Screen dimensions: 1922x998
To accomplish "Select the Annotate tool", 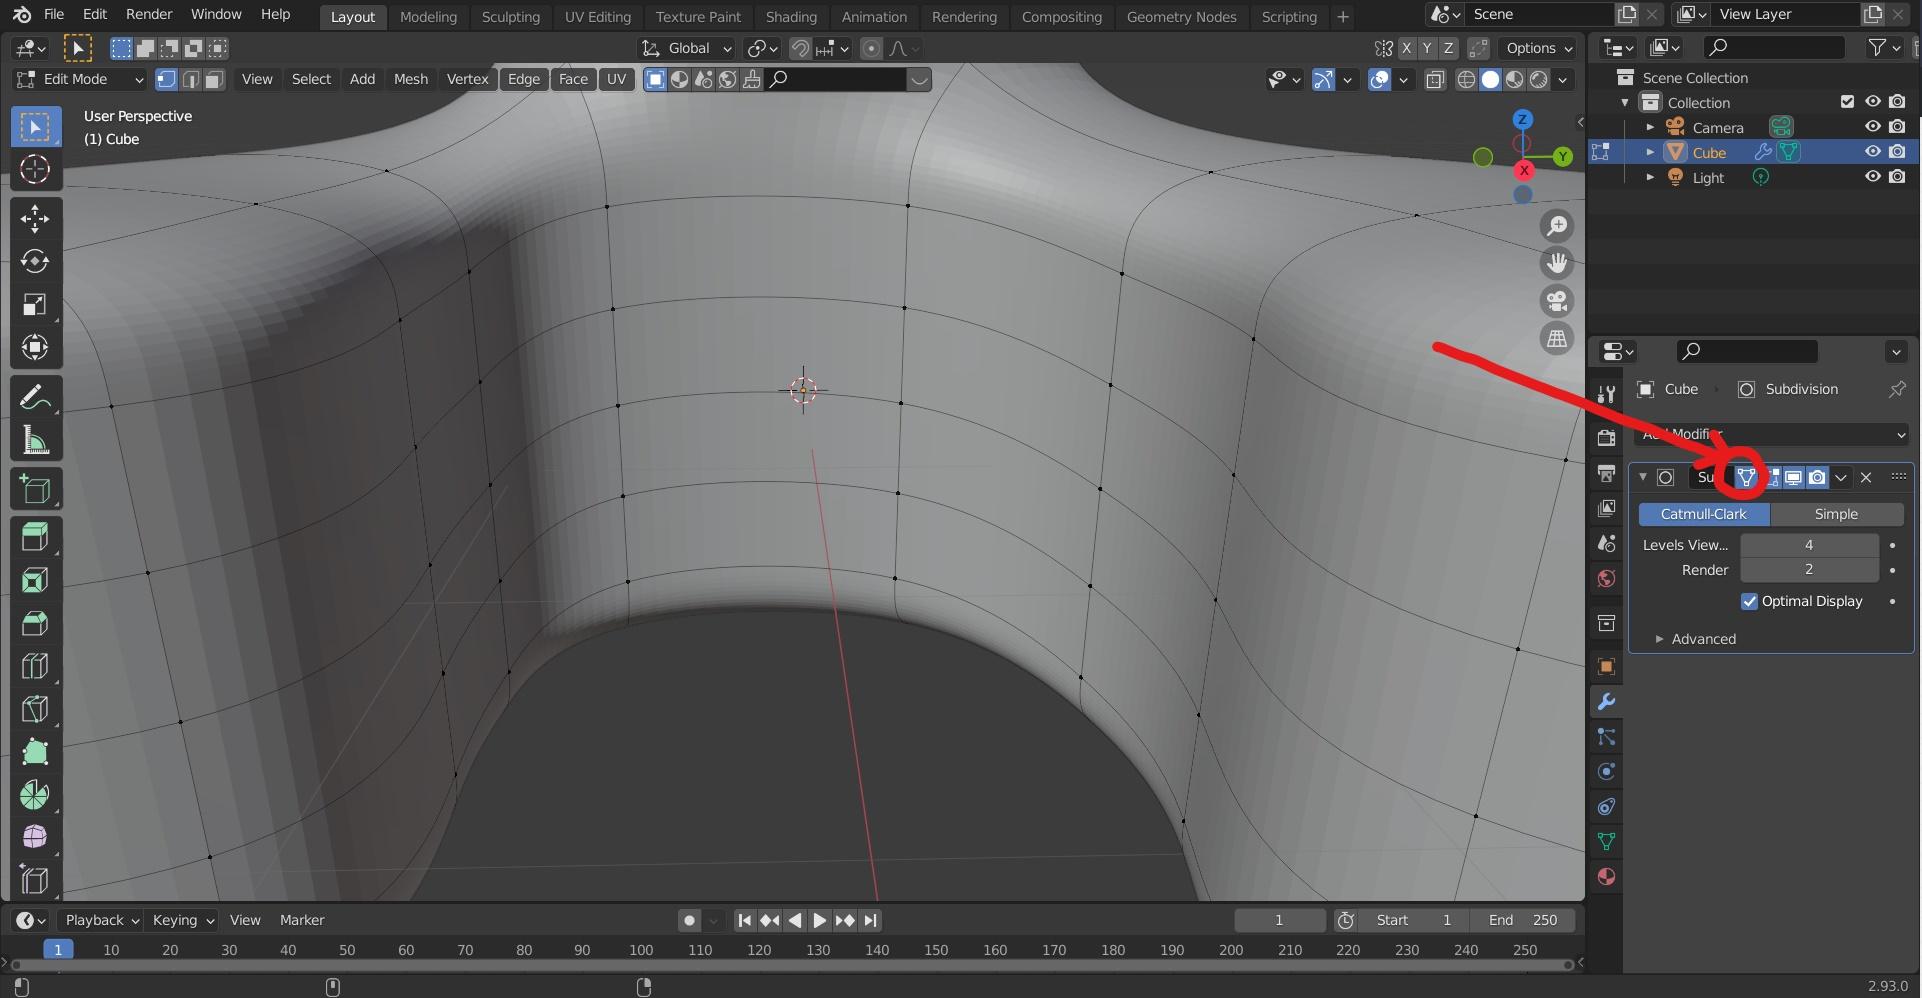I will 35,396.
